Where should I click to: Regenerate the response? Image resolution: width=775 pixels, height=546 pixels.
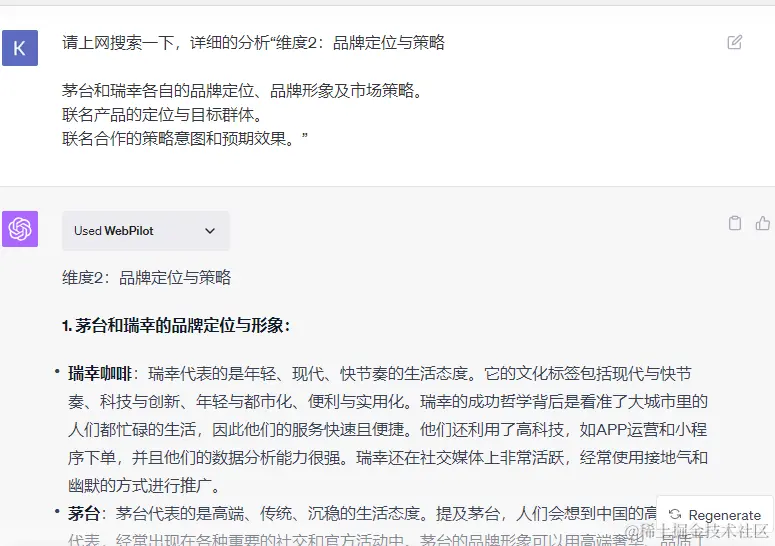(716, 515)
